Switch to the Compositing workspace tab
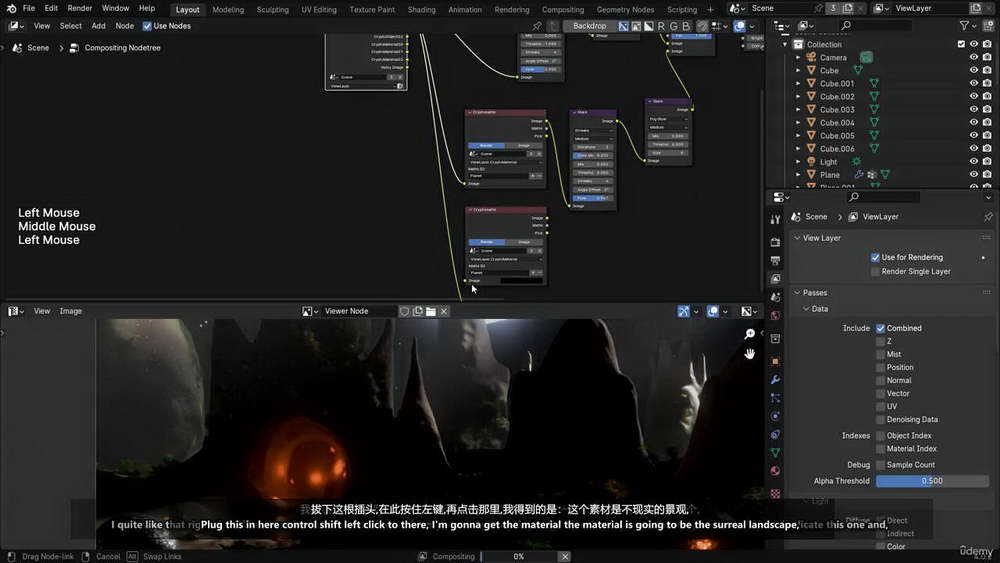 coord(562,10)
